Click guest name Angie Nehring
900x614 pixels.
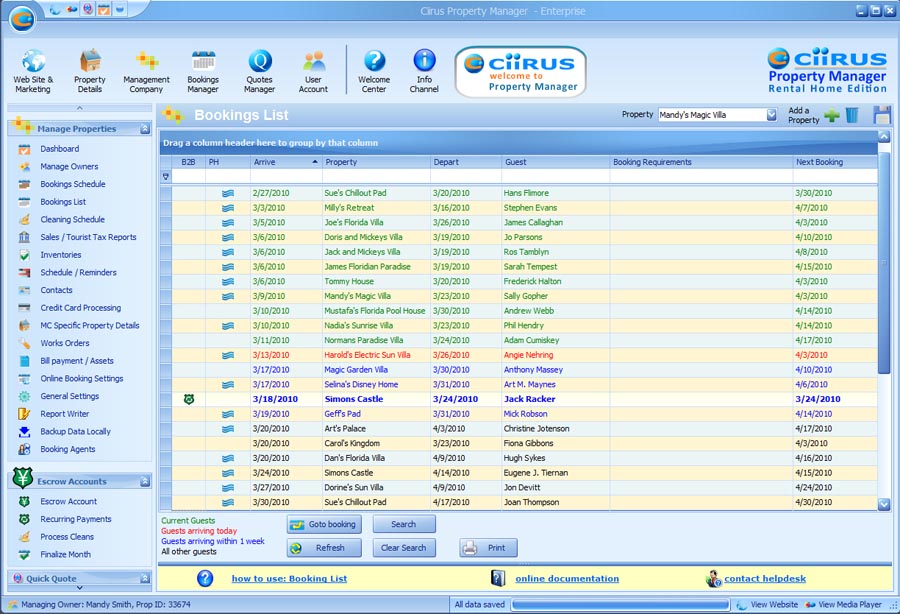529,355
